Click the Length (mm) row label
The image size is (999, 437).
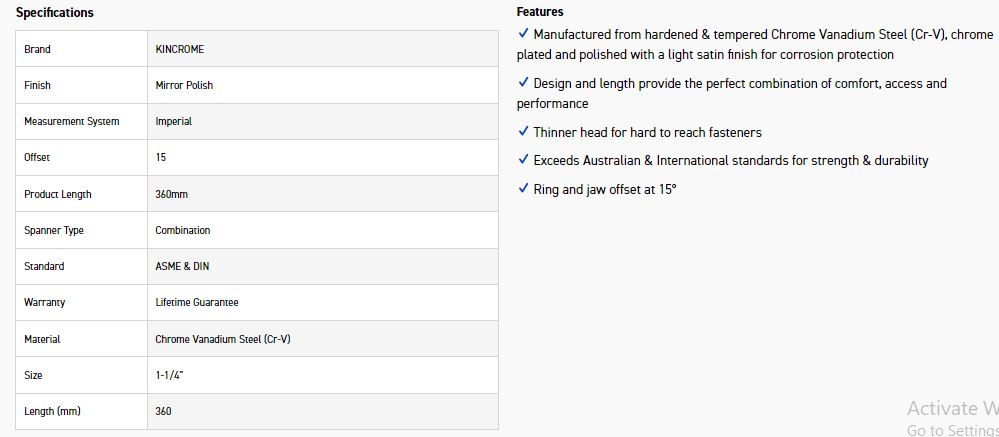(x=52, y=411)
